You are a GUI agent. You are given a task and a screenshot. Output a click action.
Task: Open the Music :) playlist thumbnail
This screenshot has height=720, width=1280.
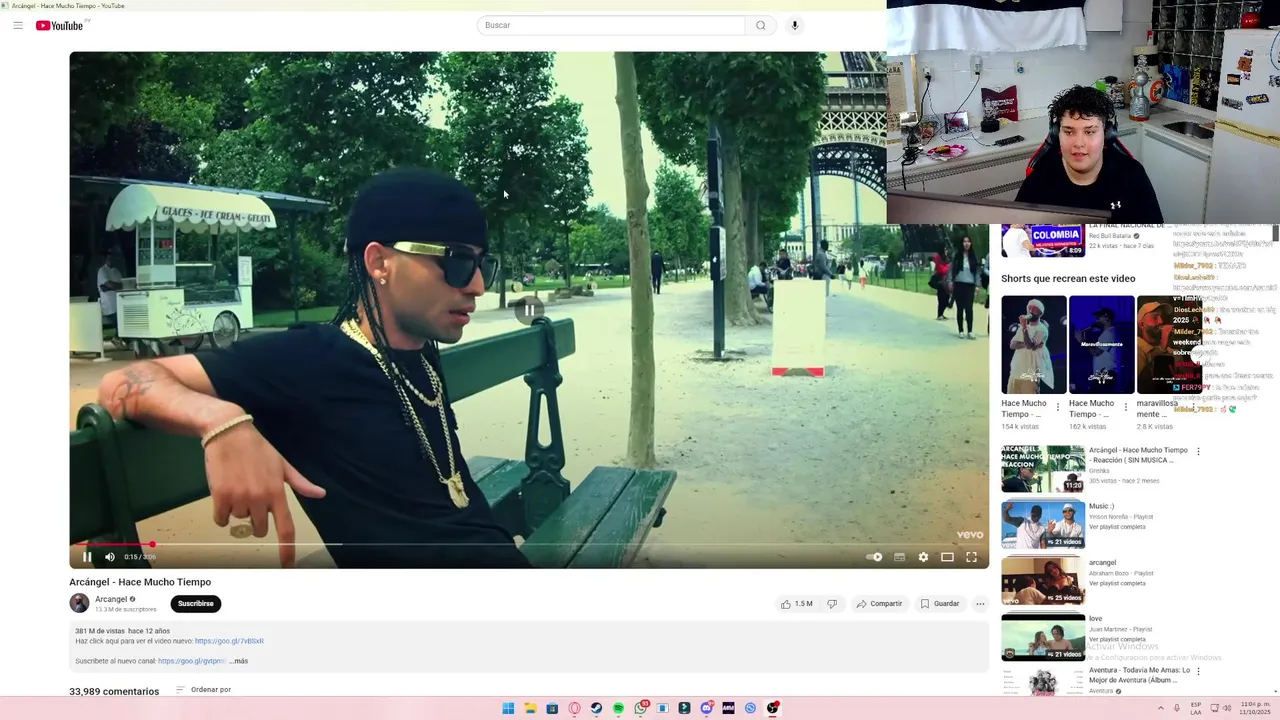[1043, 525]
